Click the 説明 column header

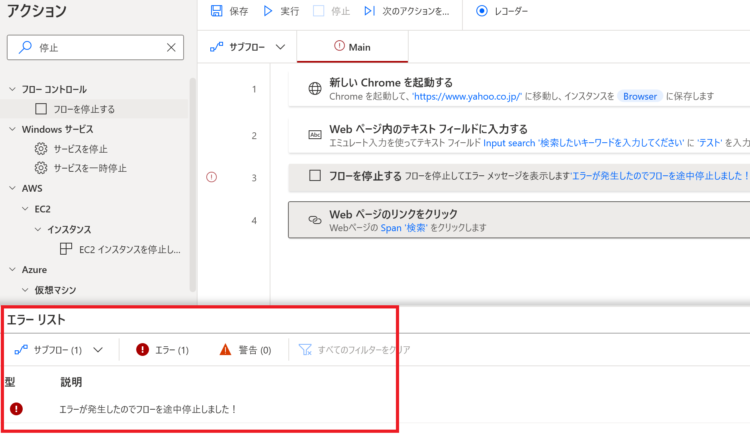click(71, 382)
